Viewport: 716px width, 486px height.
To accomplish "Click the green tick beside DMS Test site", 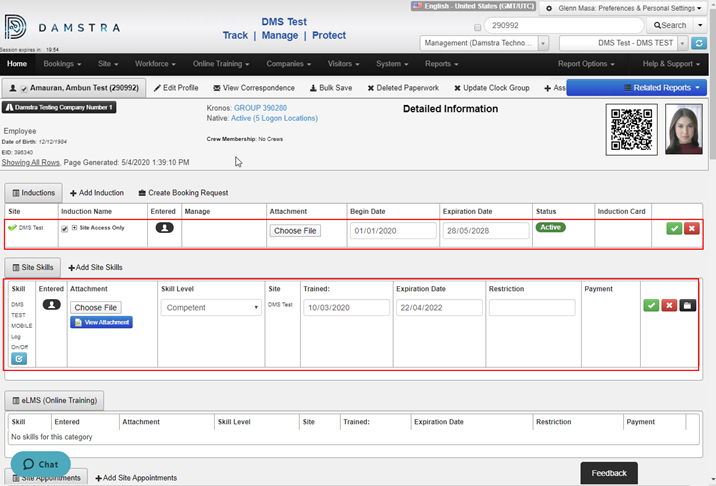I will pyautogui.click(x=12, y=227).
